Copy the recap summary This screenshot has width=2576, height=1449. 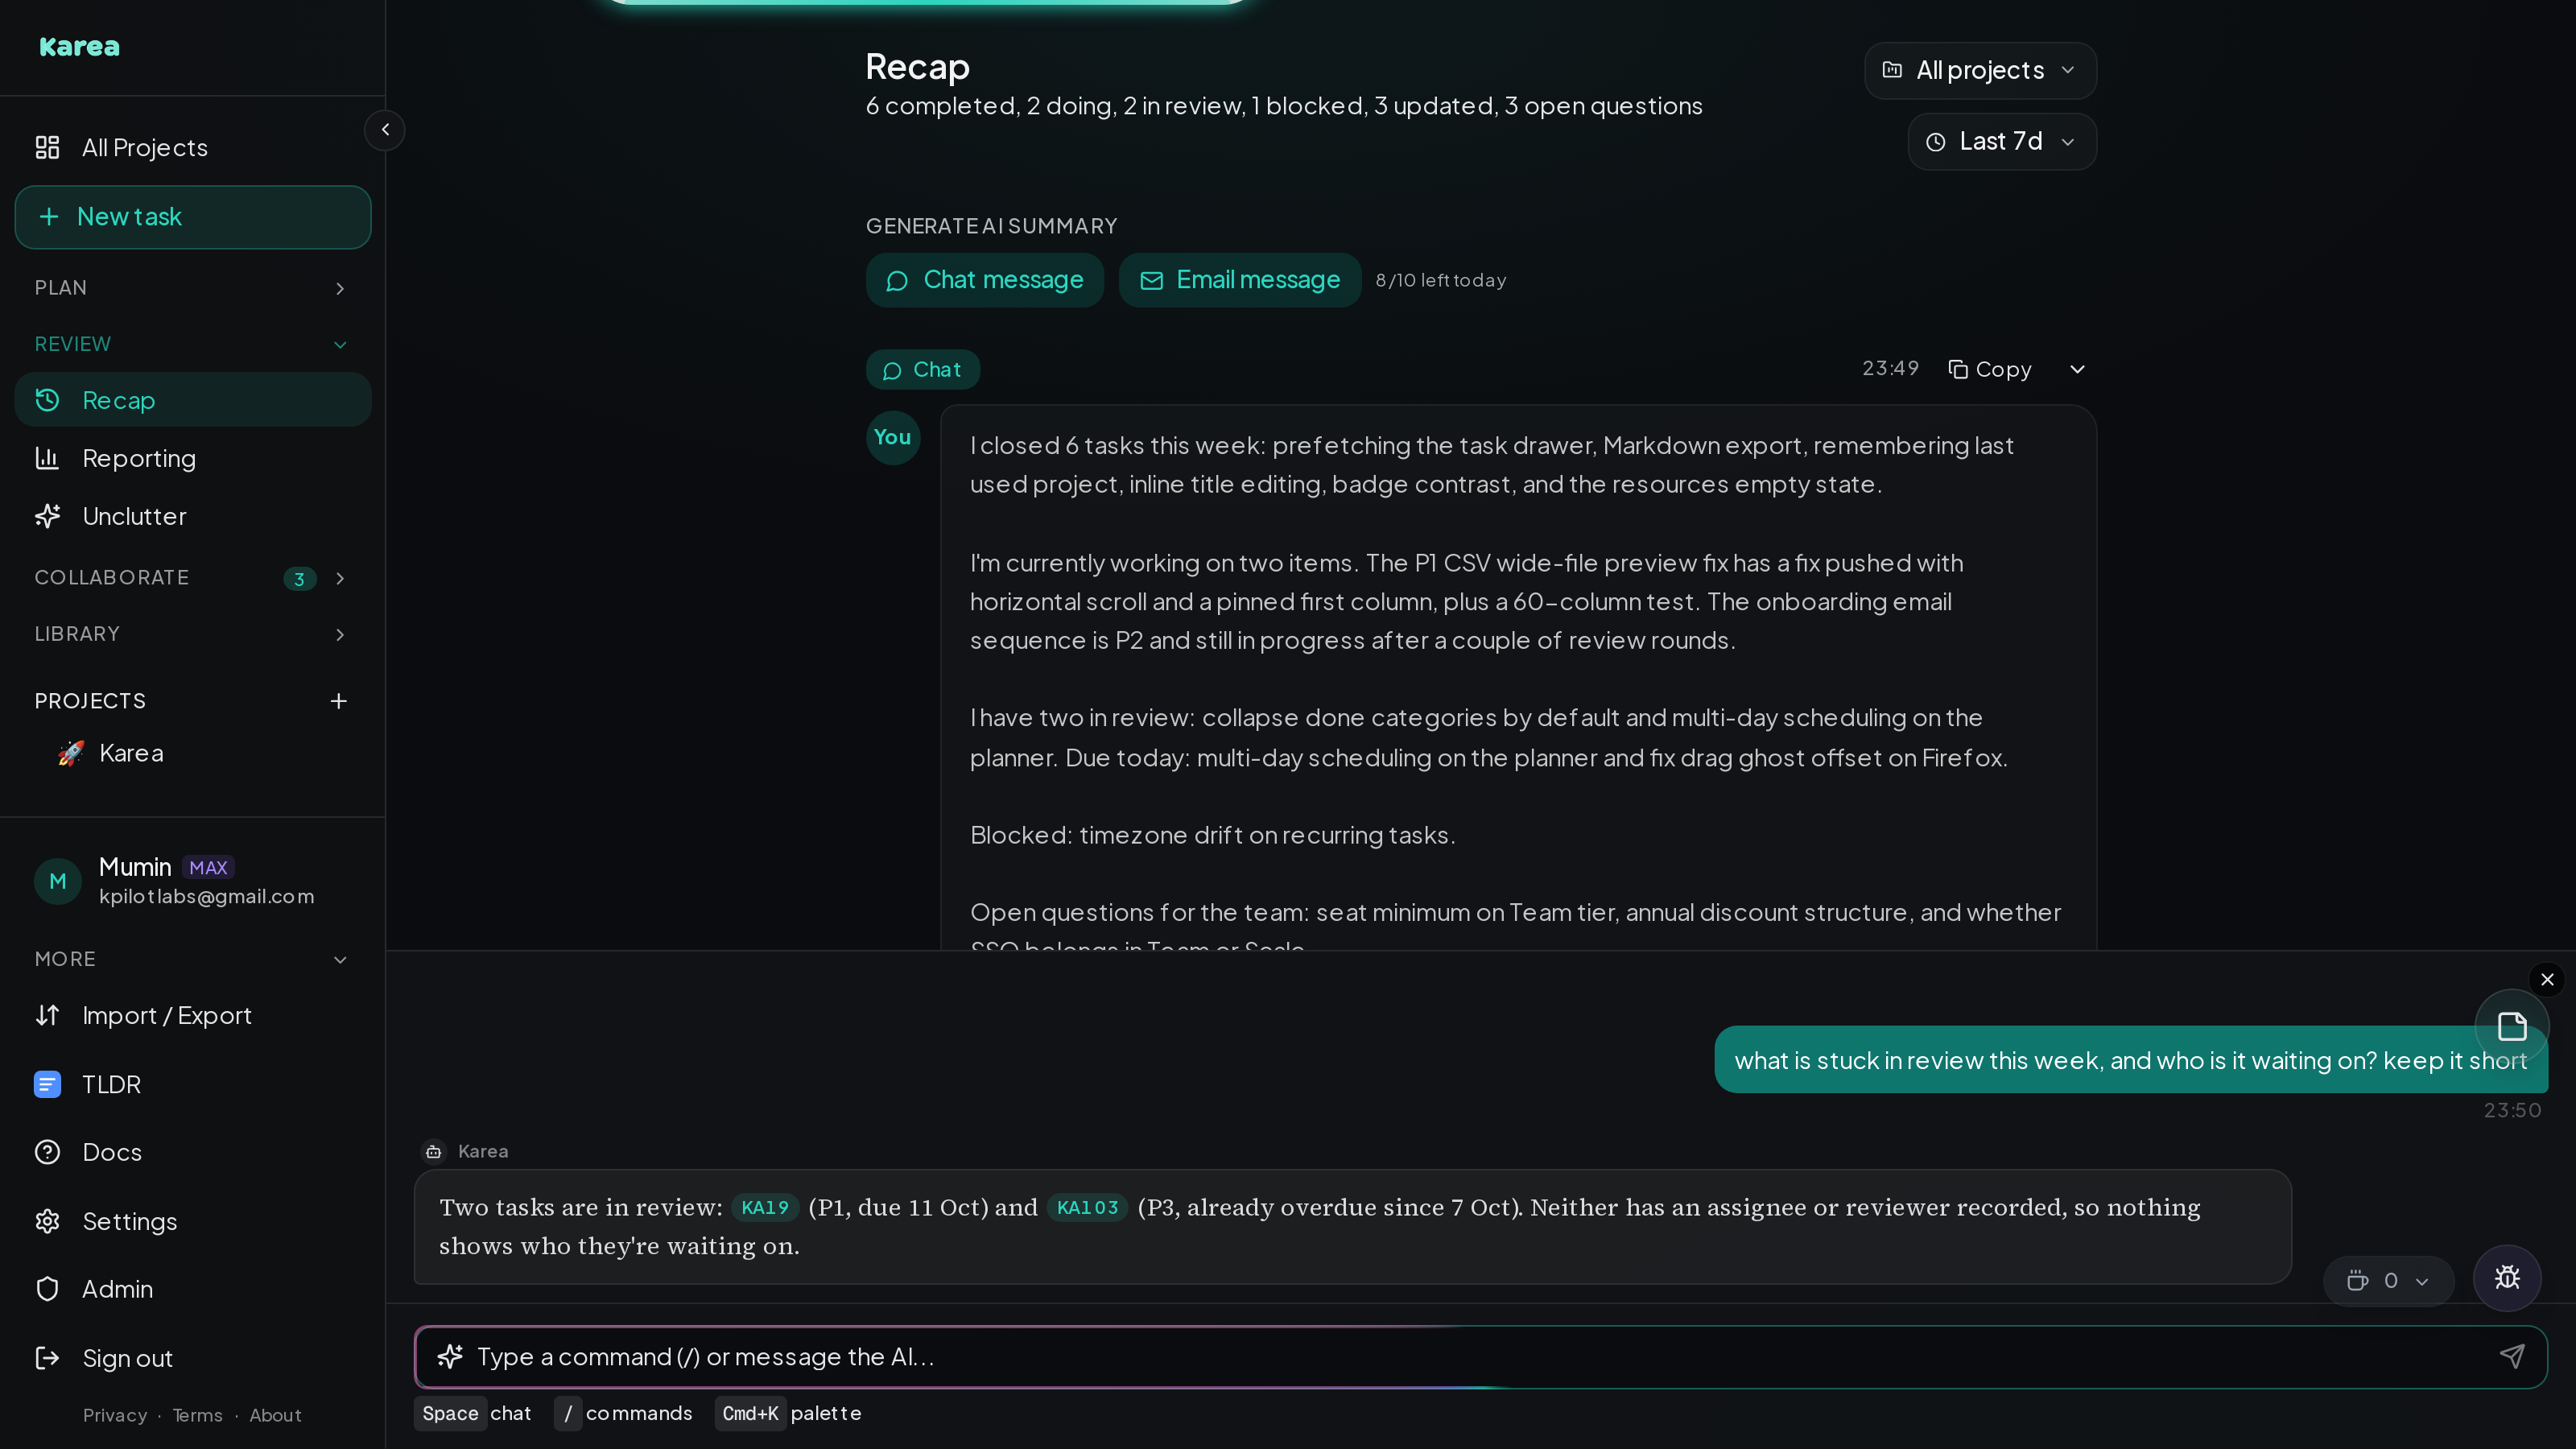1990,369
